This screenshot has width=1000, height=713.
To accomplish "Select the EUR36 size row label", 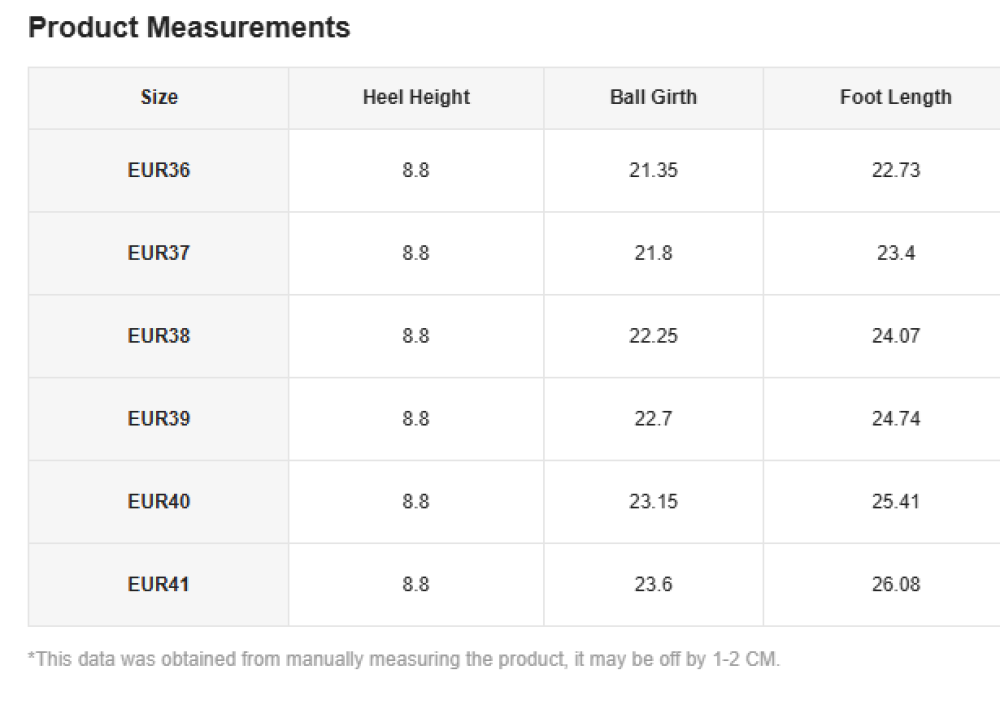I will [159, 170].
